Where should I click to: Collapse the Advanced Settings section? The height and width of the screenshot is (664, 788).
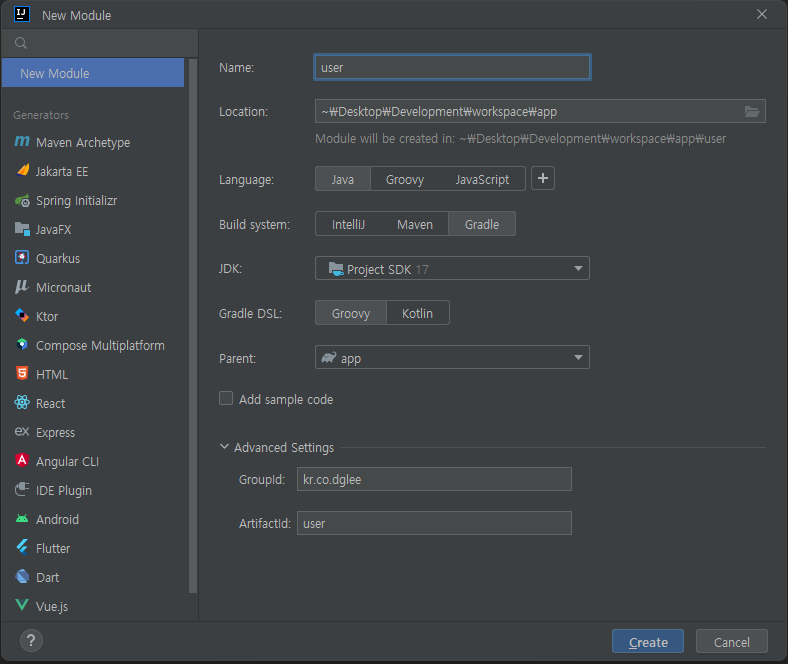224,447
